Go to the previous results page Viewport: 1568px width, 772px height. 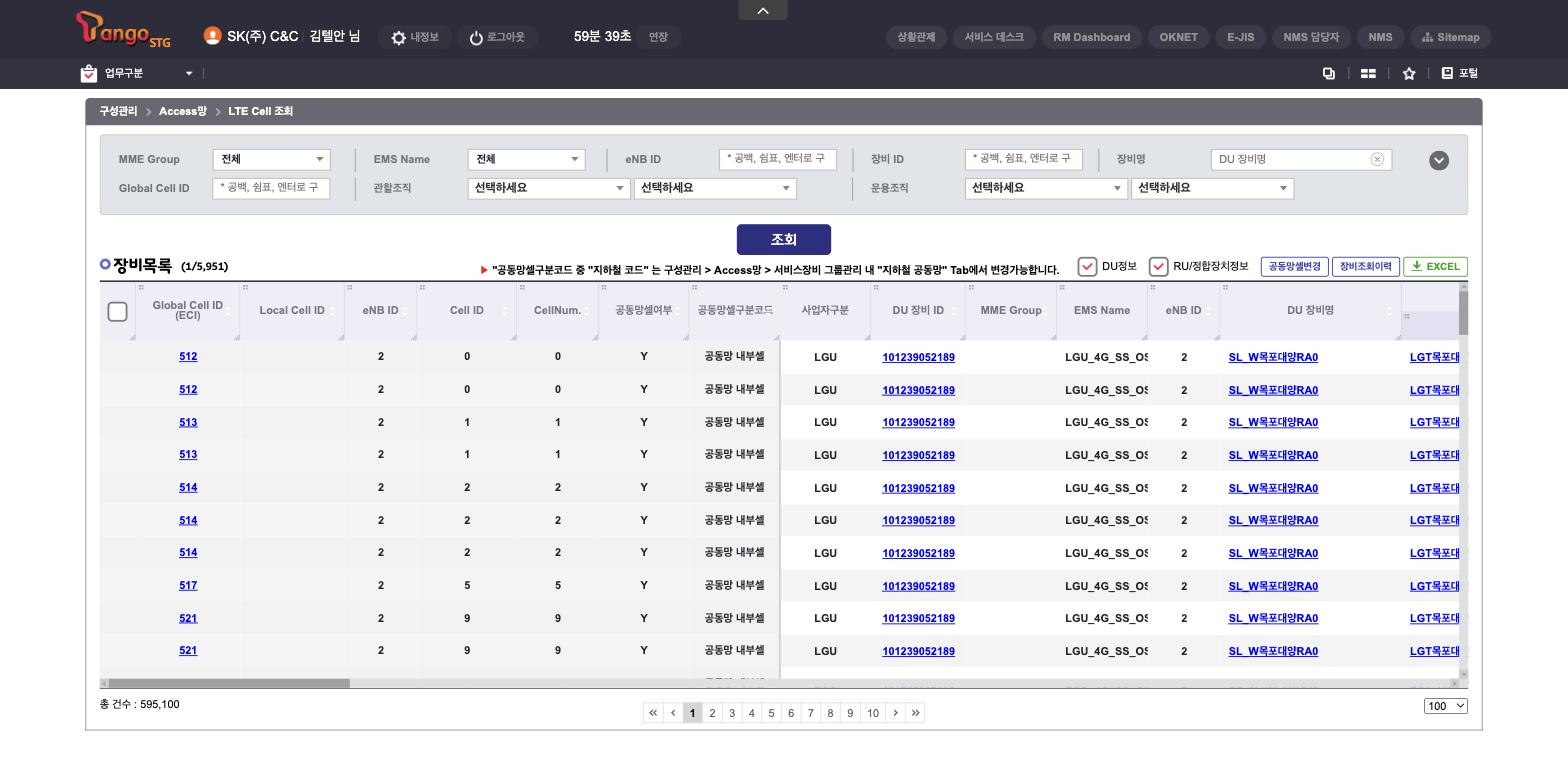673,713
